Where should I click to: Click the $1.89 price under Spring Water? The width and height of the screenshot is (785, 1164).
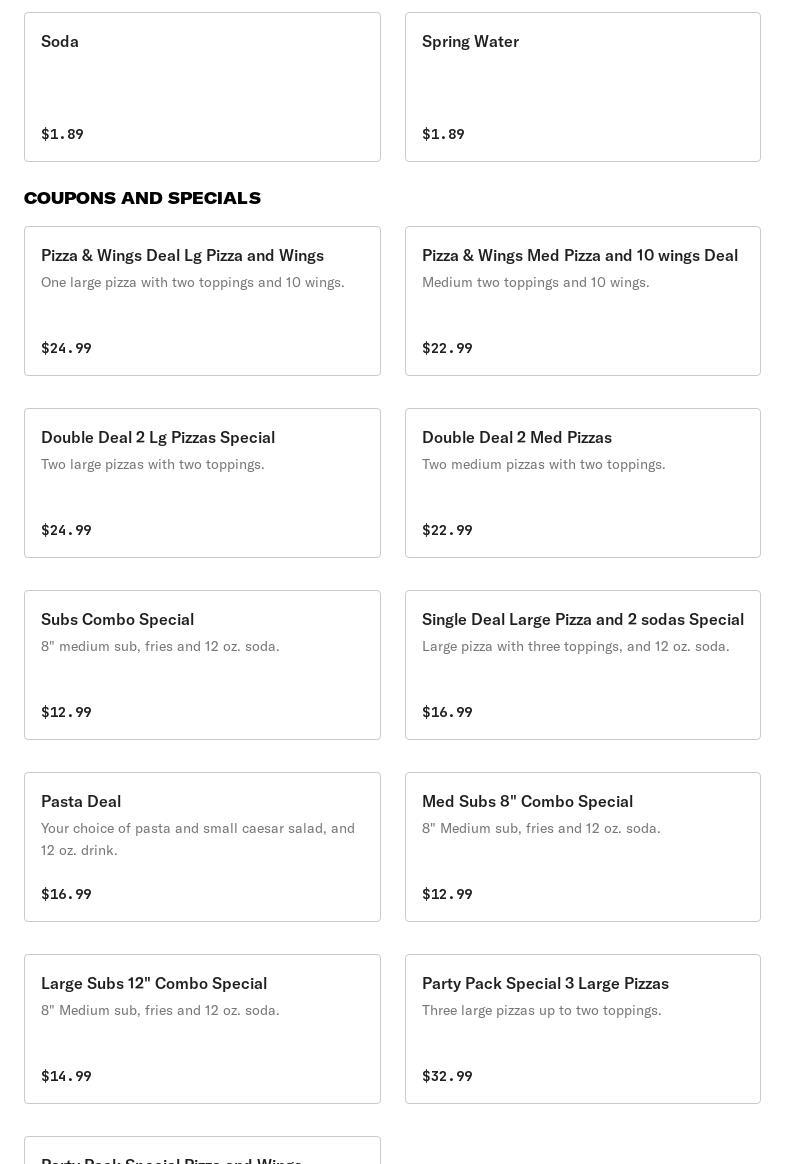(x=443, y=134)
